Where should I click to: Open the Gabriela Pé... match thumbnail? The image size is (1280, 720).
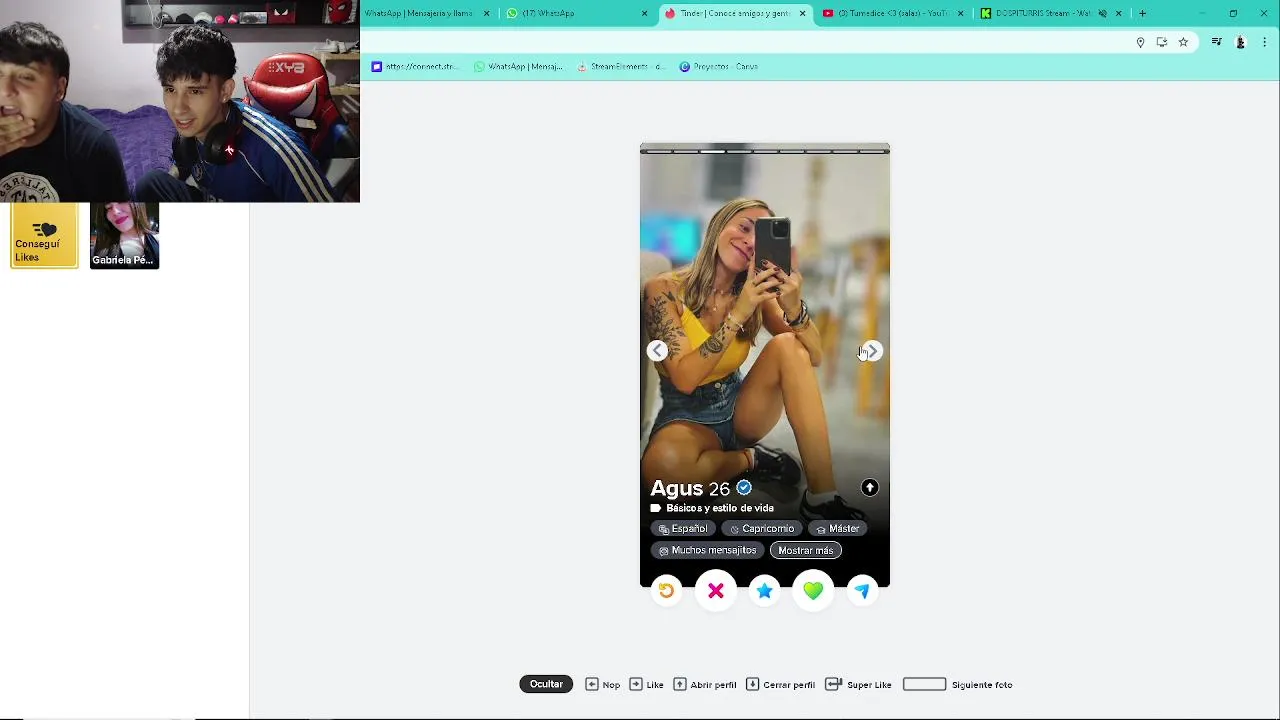(124, 236)
